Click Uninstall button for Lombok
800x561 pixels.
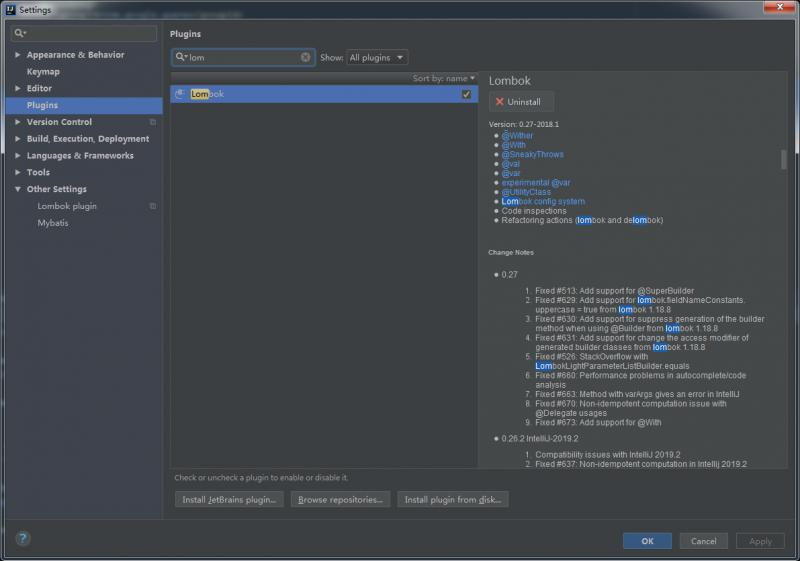point(521,101)
